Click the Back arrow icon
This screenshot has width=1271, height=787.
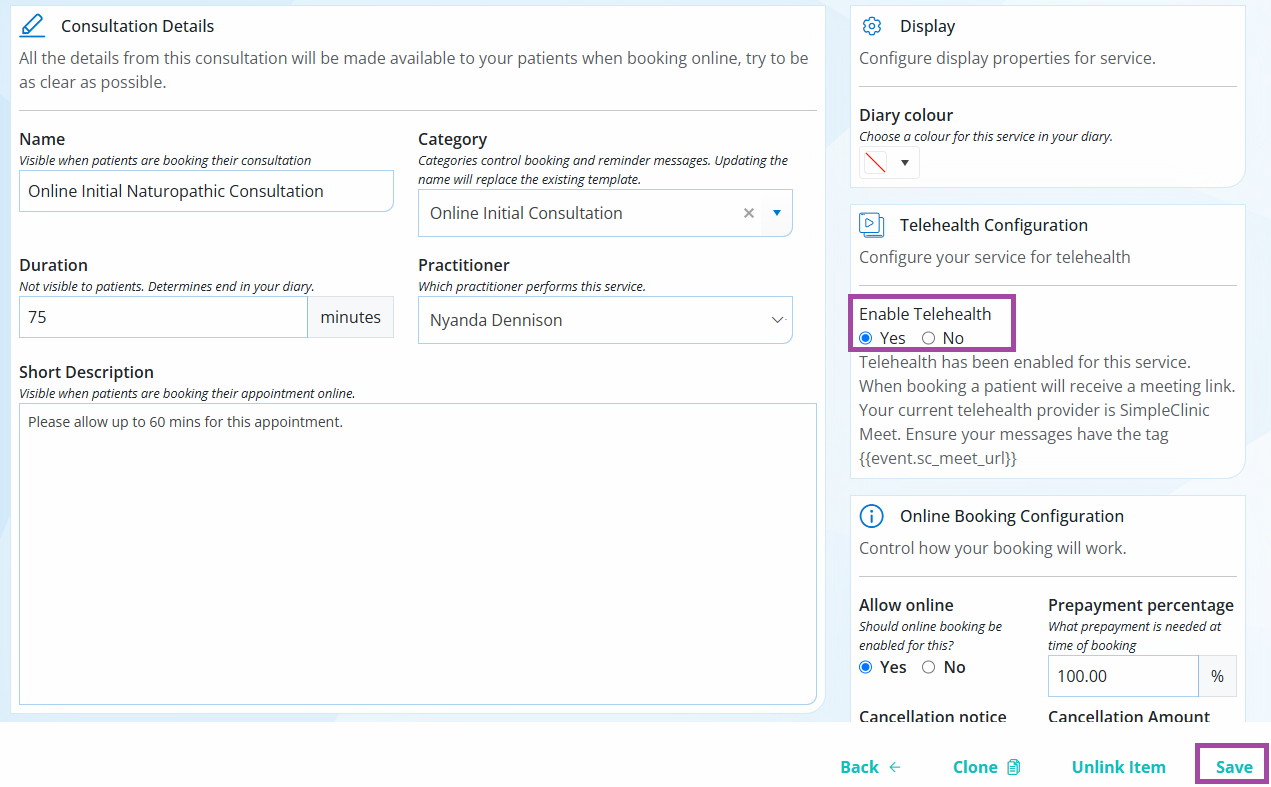pyautogui.click(x=895, y=767)
